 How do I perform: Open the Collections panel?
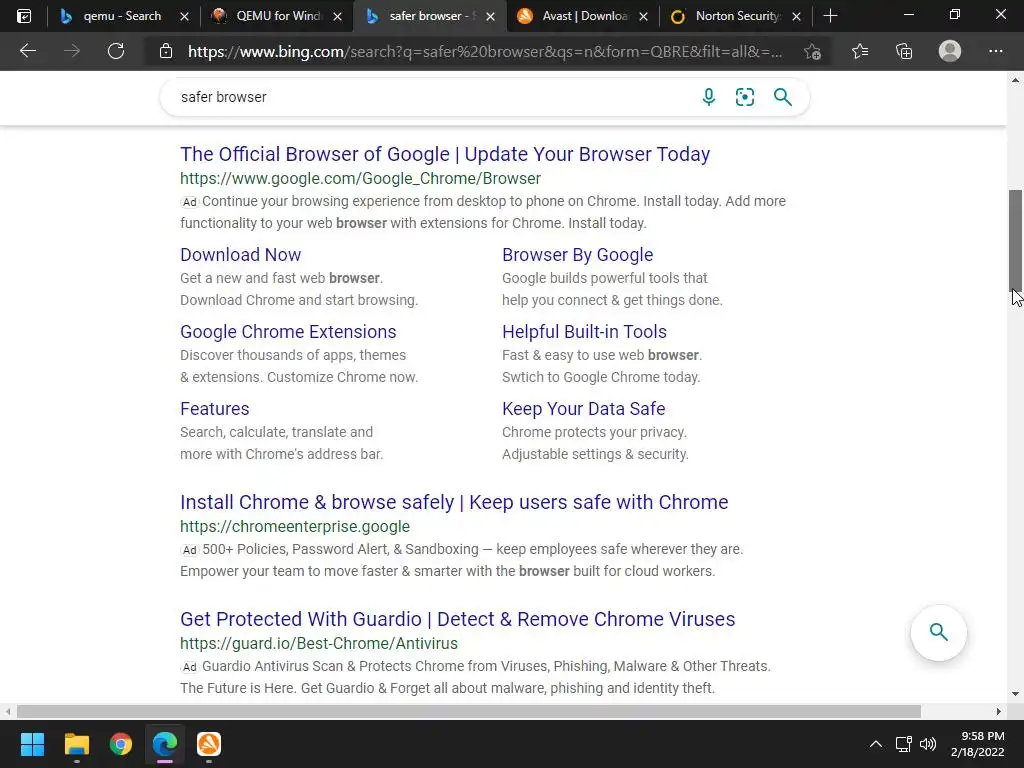coord(904,51)
